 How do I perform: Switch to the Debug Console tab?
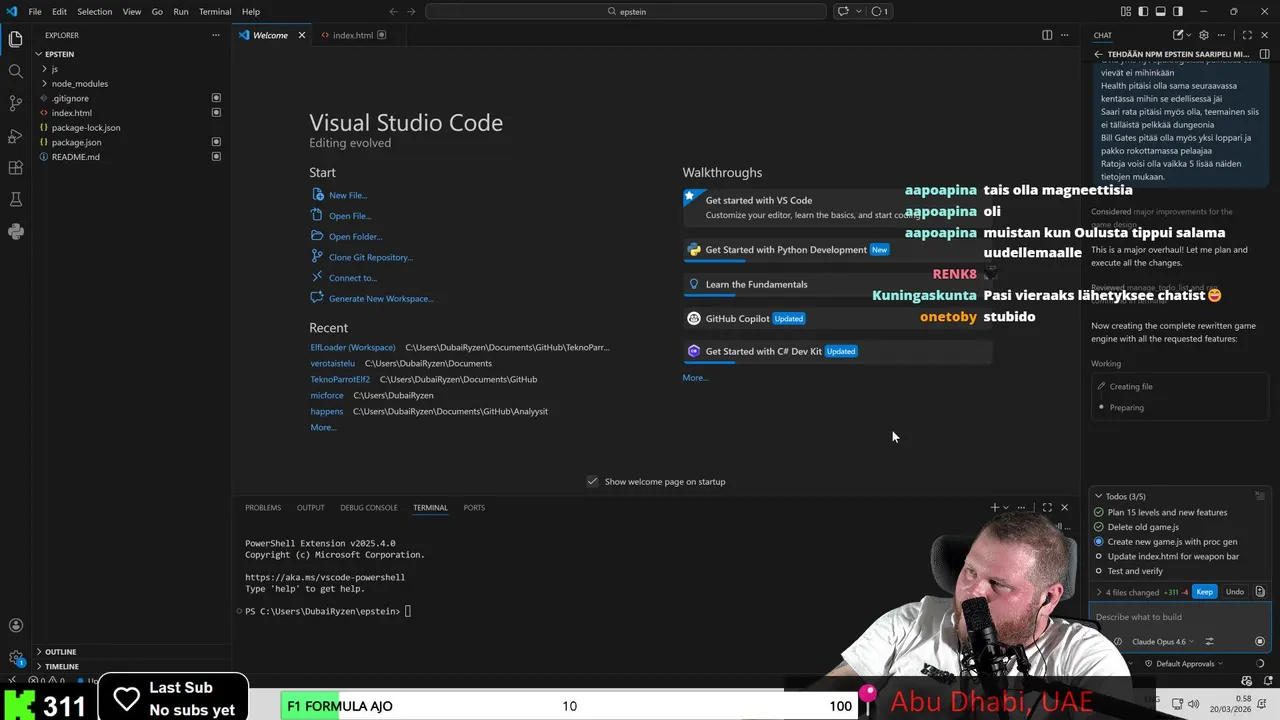(x=368, y=508)
